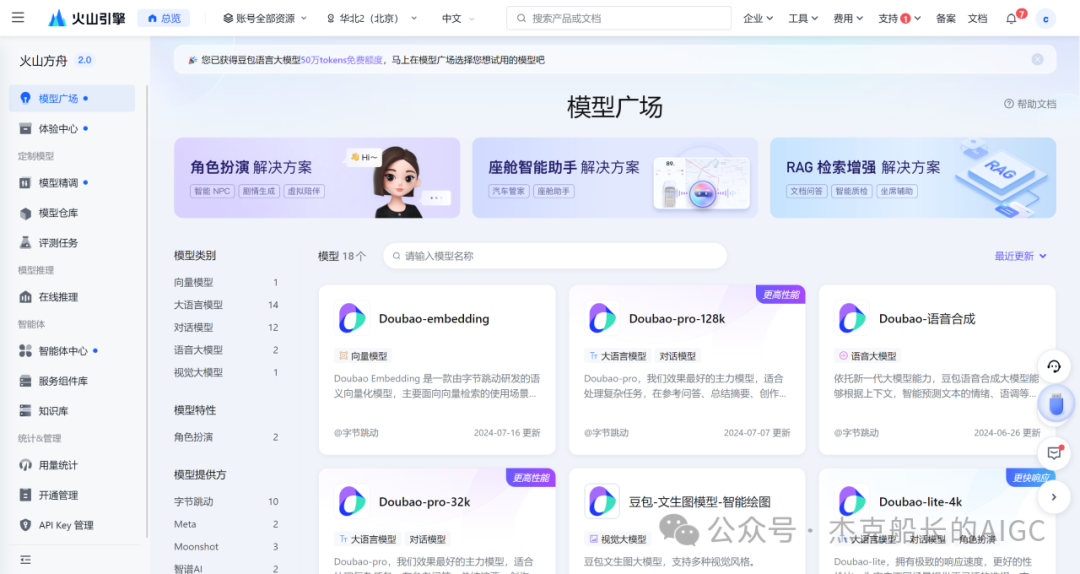Open the user avatar icon
Image resolution: width=1080 pixels, height=574 pixels.
(1046, 19)
